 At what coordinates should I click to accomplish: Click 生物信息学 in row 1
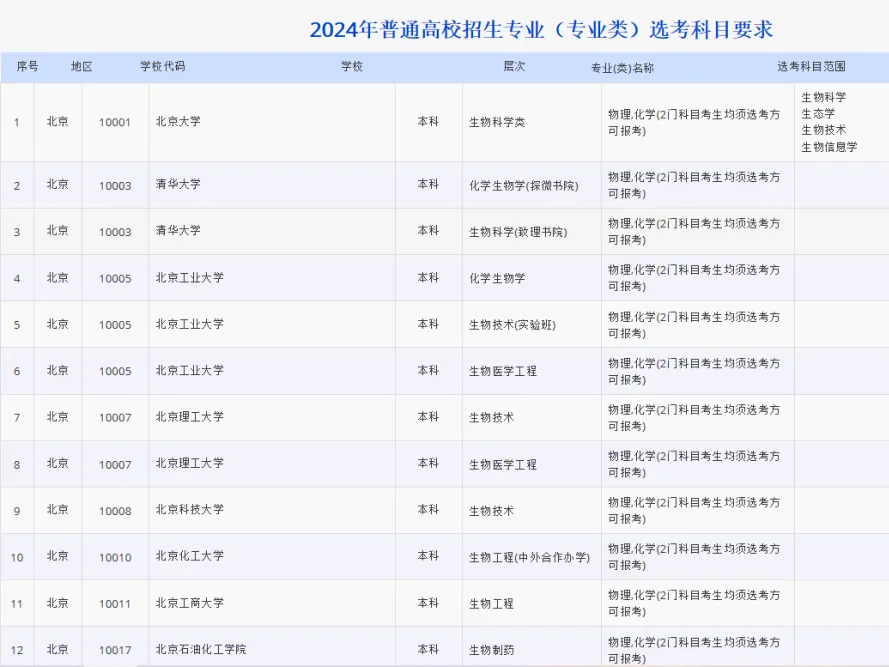point(829,147)
